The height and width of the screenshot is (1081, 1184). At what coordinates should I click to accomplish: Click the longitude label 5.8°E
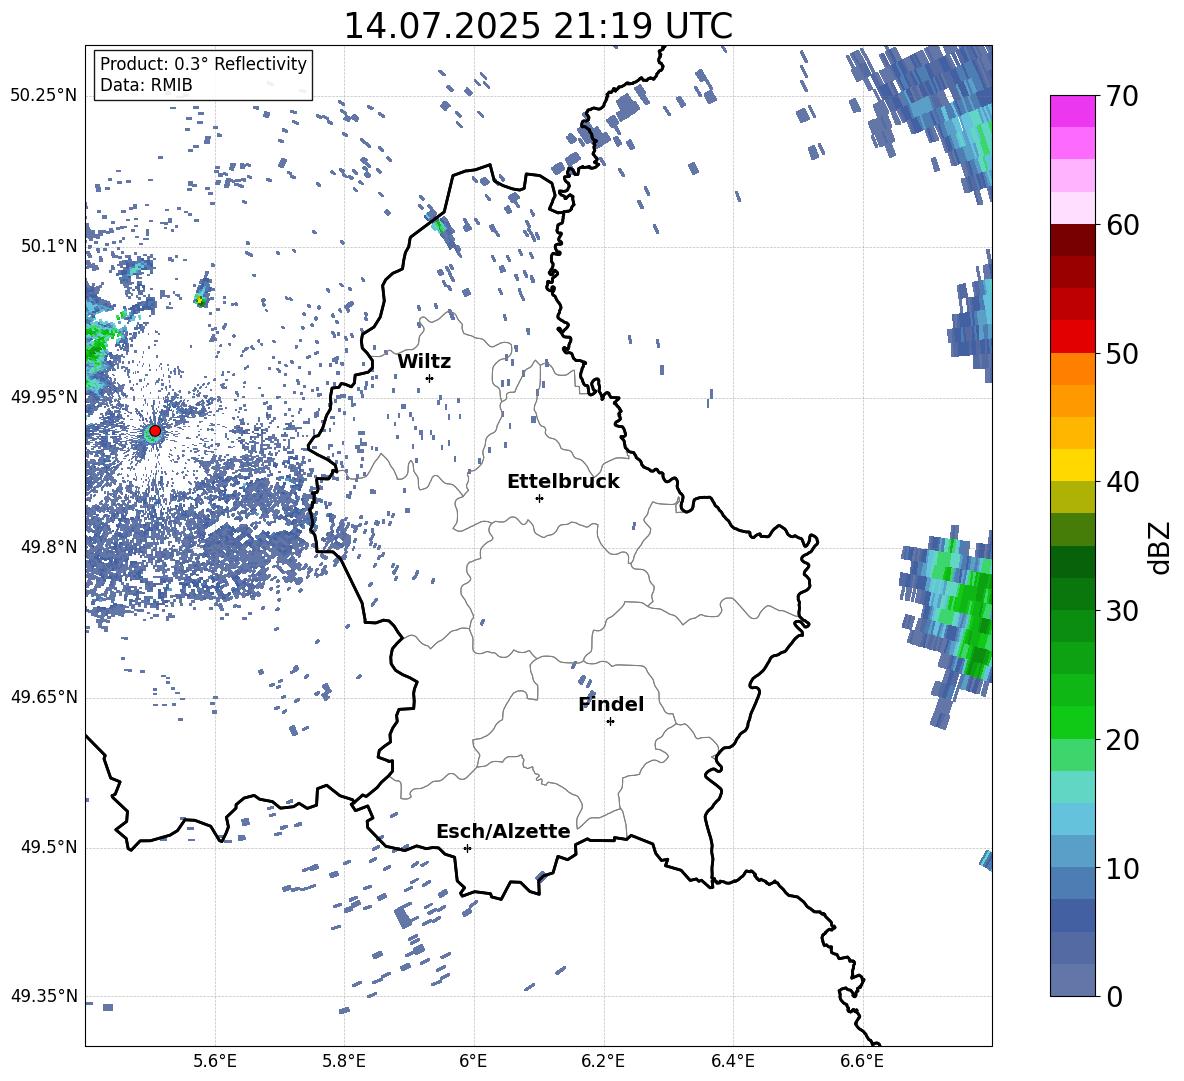[344, 1062]
